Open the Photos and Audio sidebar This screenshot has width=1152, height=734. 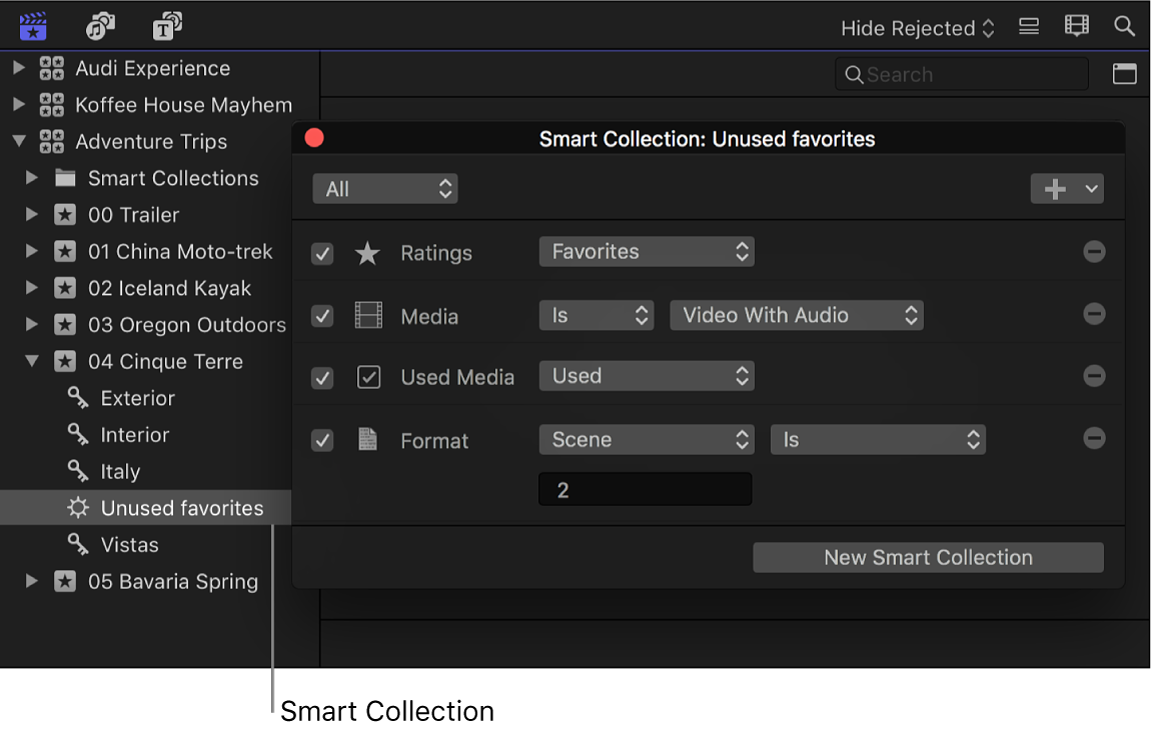(100, 26)
